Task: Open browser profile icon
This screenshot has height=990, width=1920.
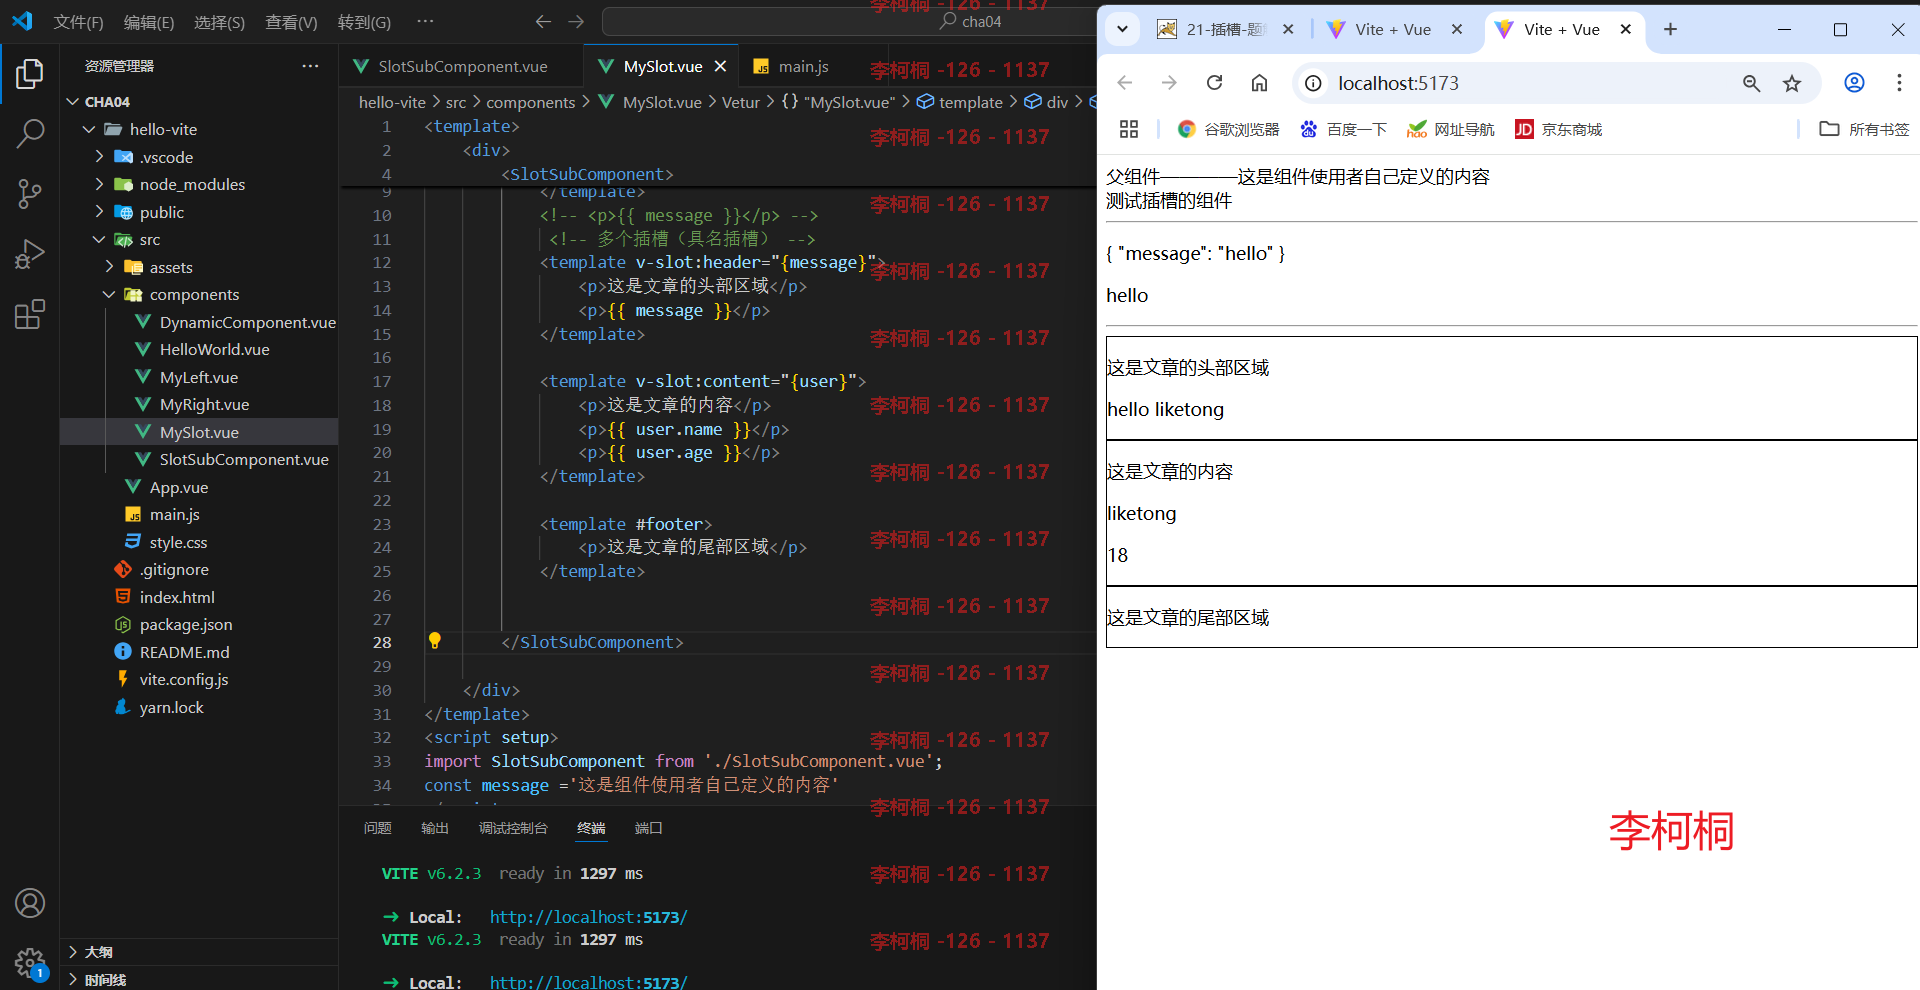Action: (1854, 83)
